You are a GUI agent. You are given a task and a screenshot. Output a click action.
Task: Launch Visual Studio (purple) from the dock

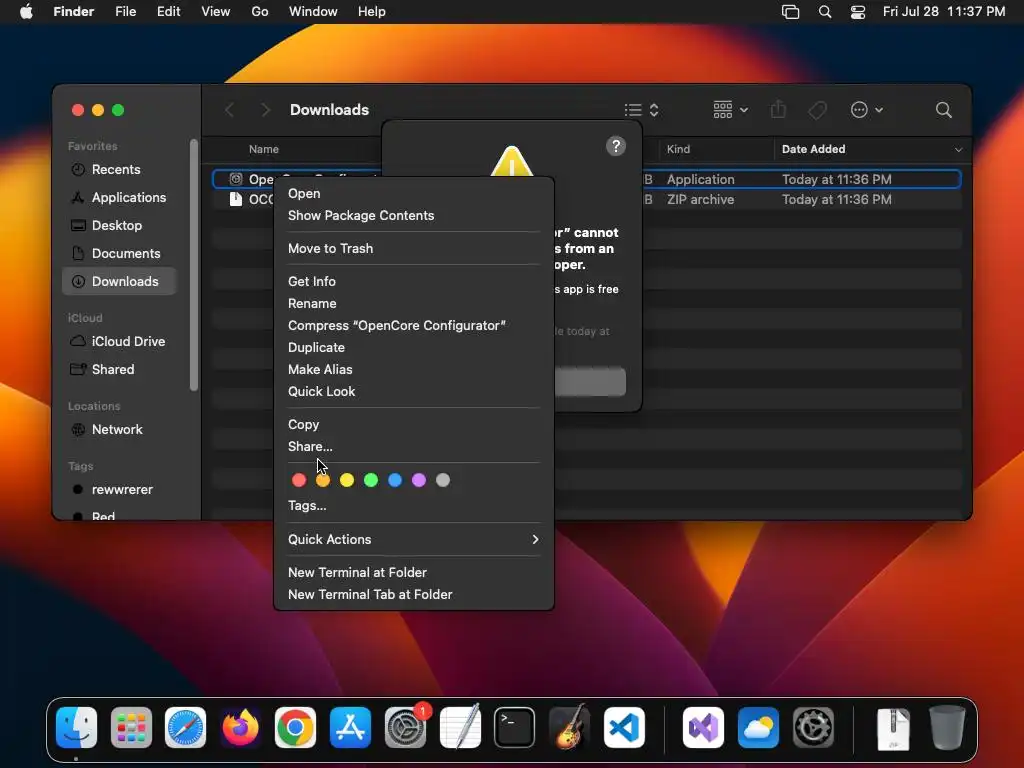703,728
